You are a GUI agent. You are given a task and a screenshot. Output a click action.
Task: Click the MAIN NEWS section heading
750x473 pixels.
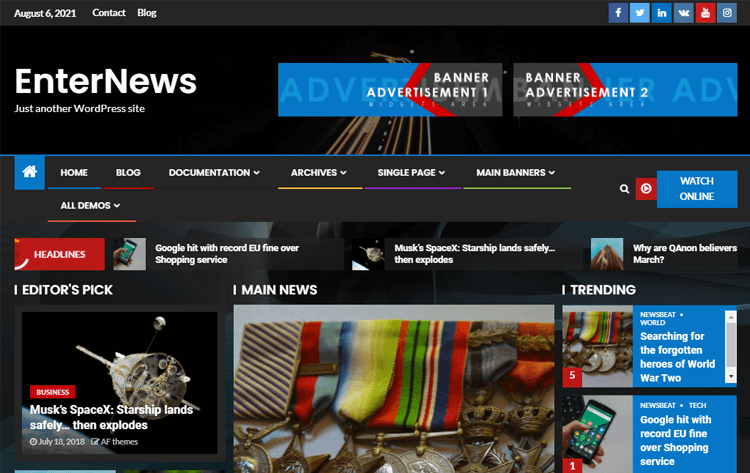(279, 290)
